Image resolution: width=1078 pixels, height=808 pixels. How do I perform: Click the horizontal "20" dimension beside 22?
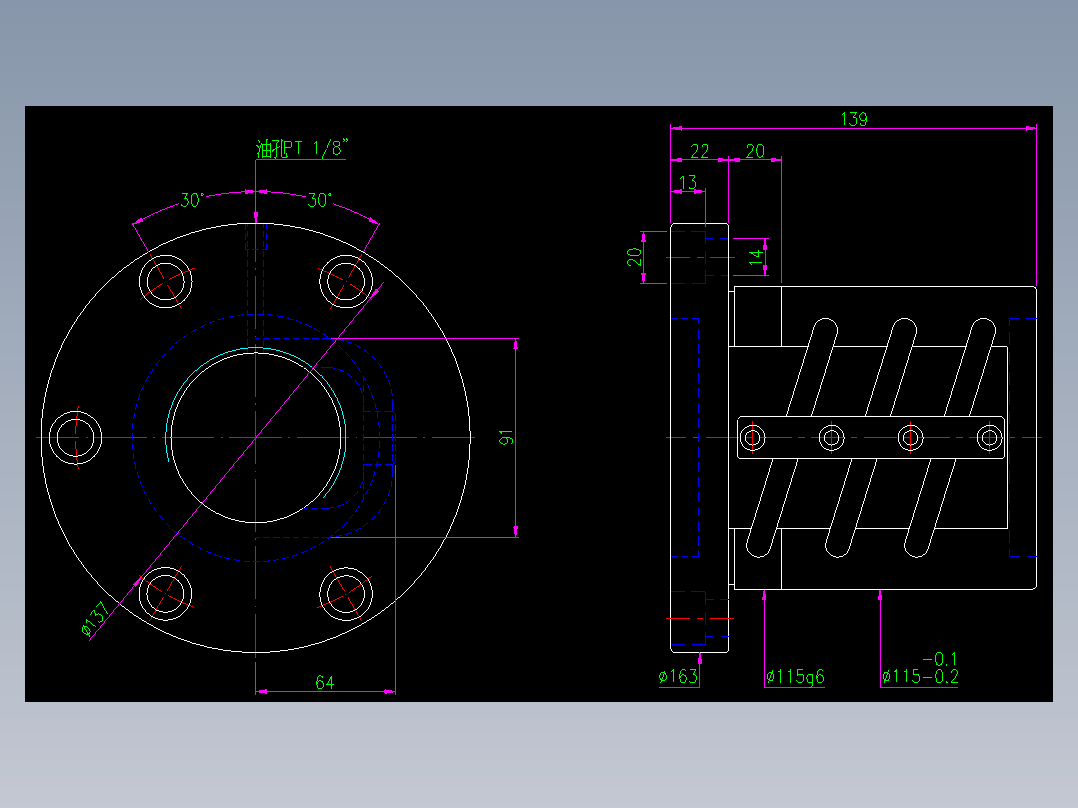coord(755,151)
